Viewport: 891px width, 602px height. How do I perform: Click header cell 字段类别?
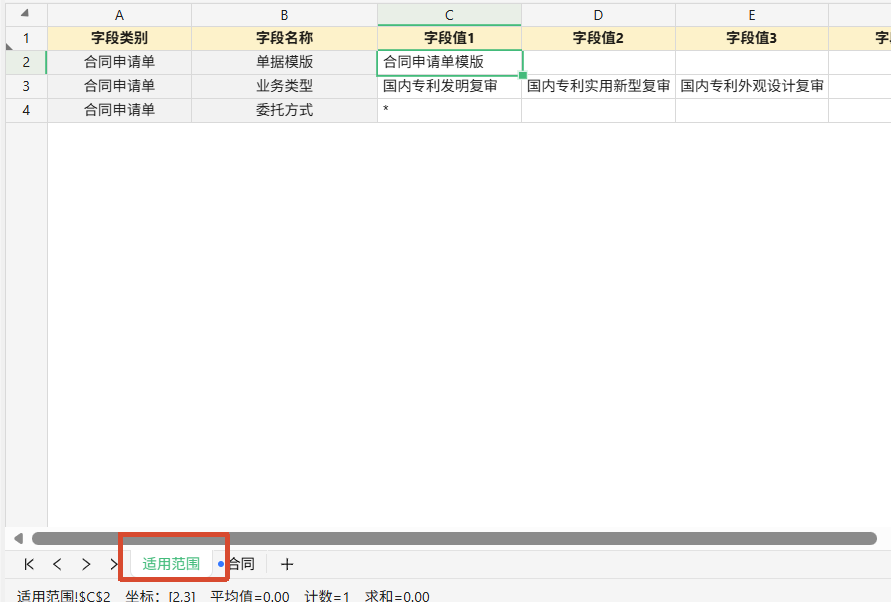pyautogui.click(x=119, y=38)
